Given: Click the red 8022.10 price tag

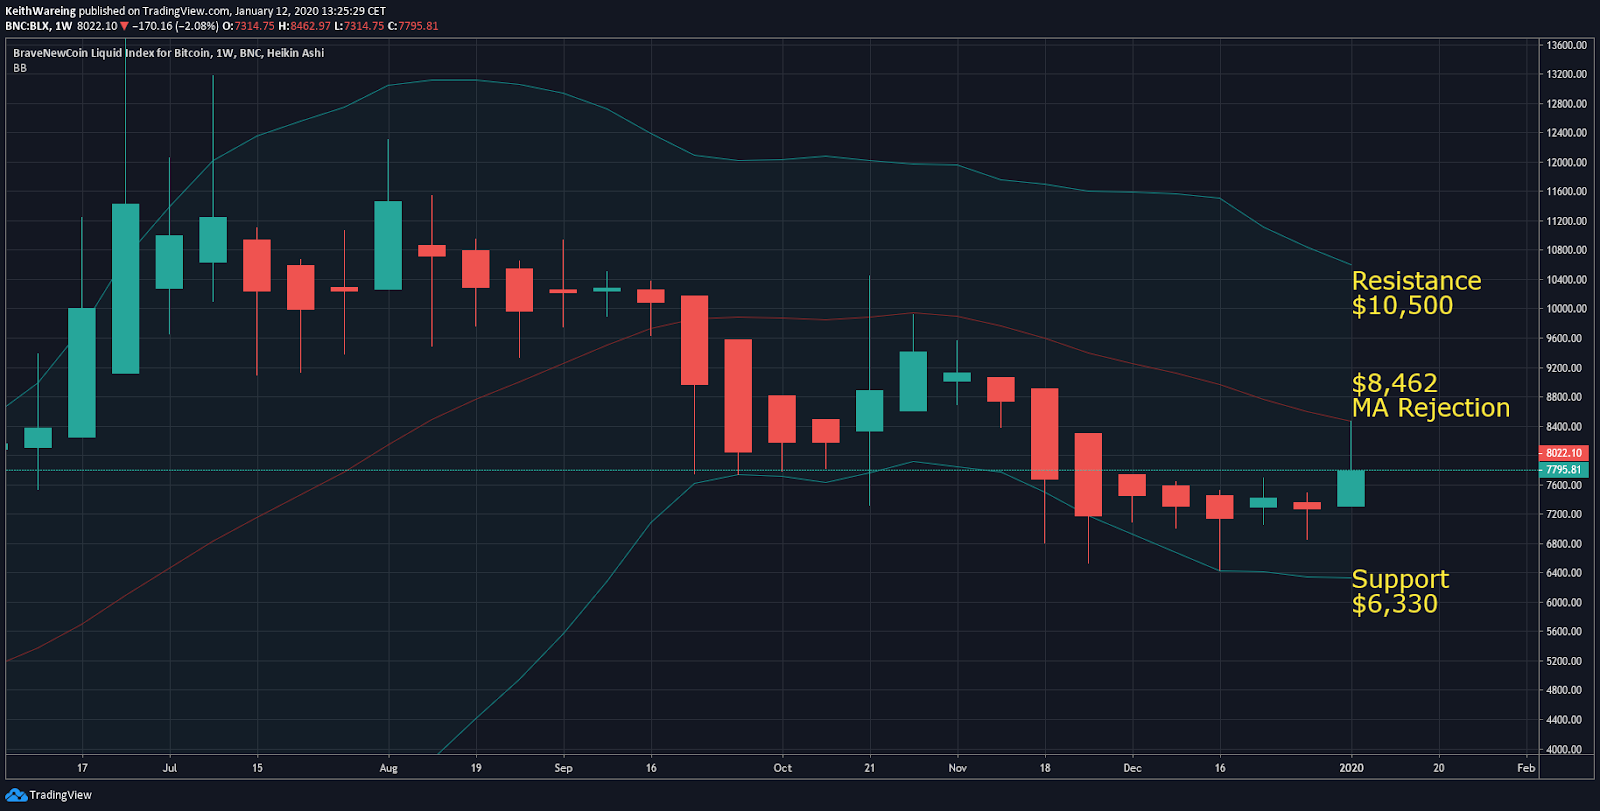Looking at the screenshot, I should pyautogui.click(x=1563, y=453).
